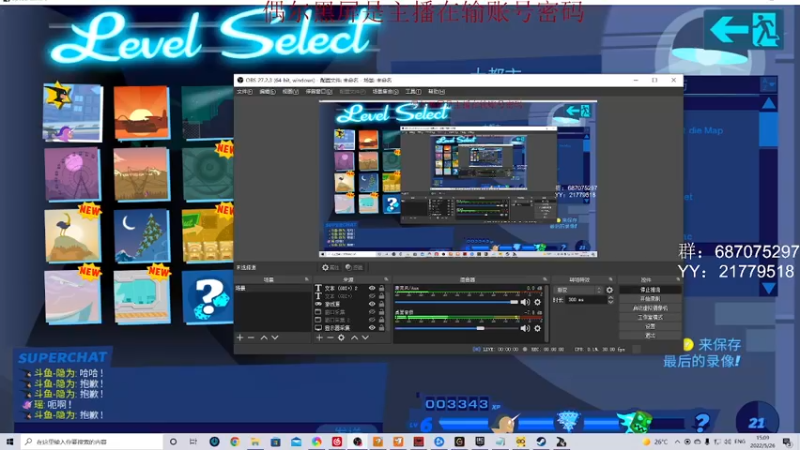
Task: Move source up in Sources panel
Action: (x=355, y=338)
